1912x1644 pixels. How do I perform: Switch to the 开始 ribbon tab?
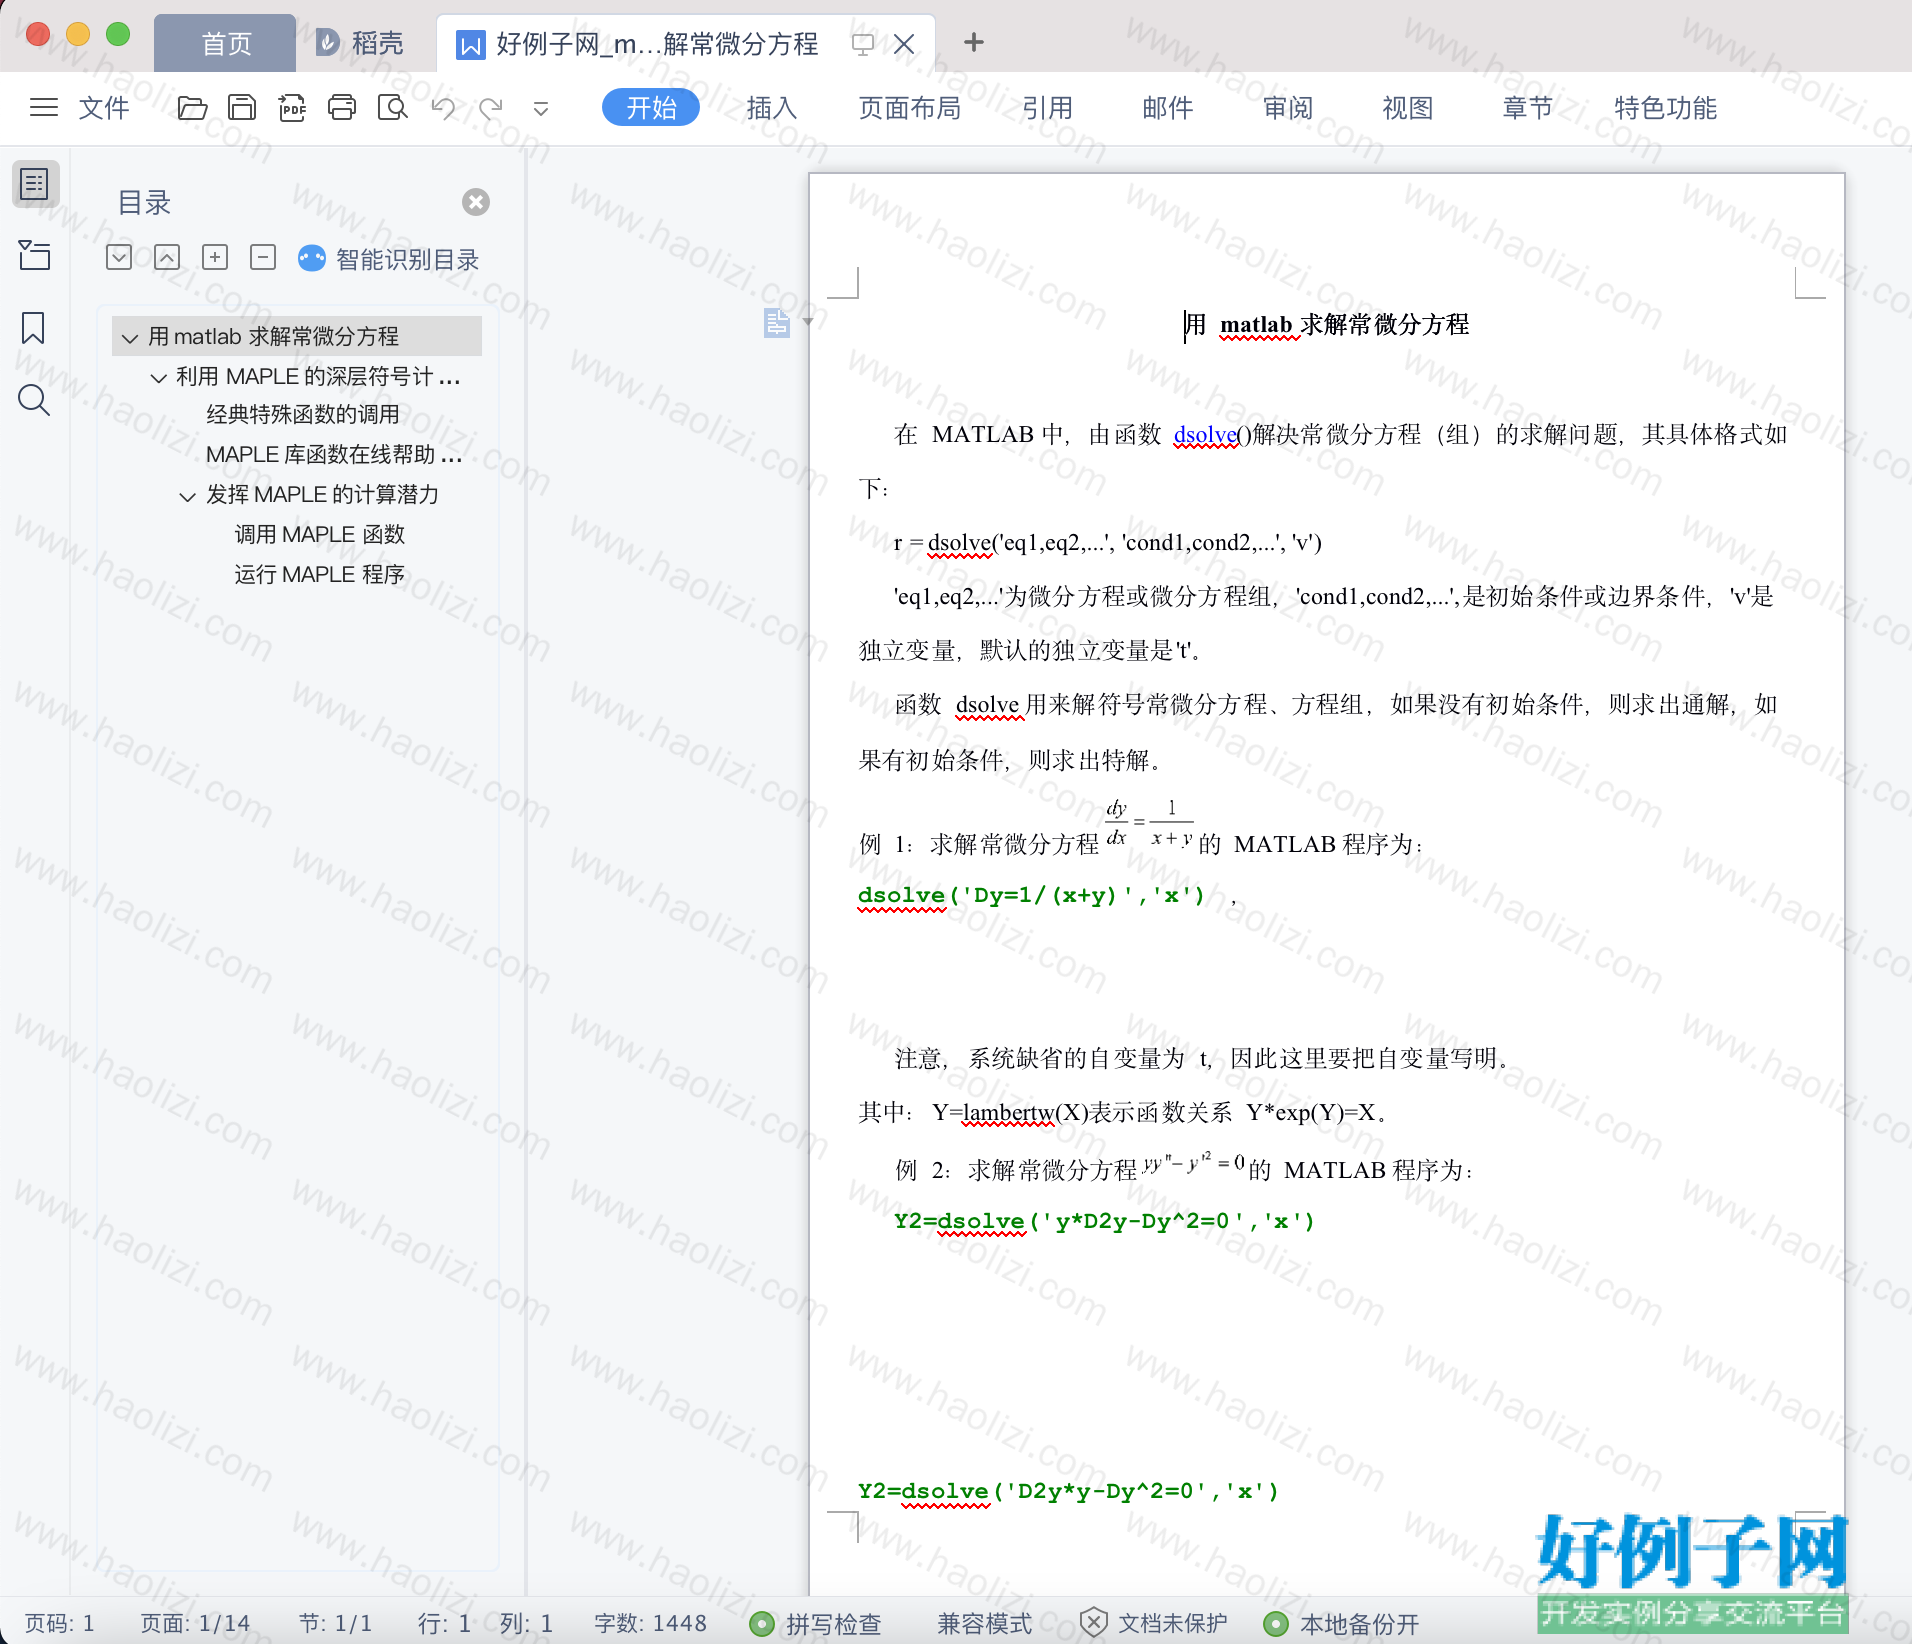(x=651, y=107)
